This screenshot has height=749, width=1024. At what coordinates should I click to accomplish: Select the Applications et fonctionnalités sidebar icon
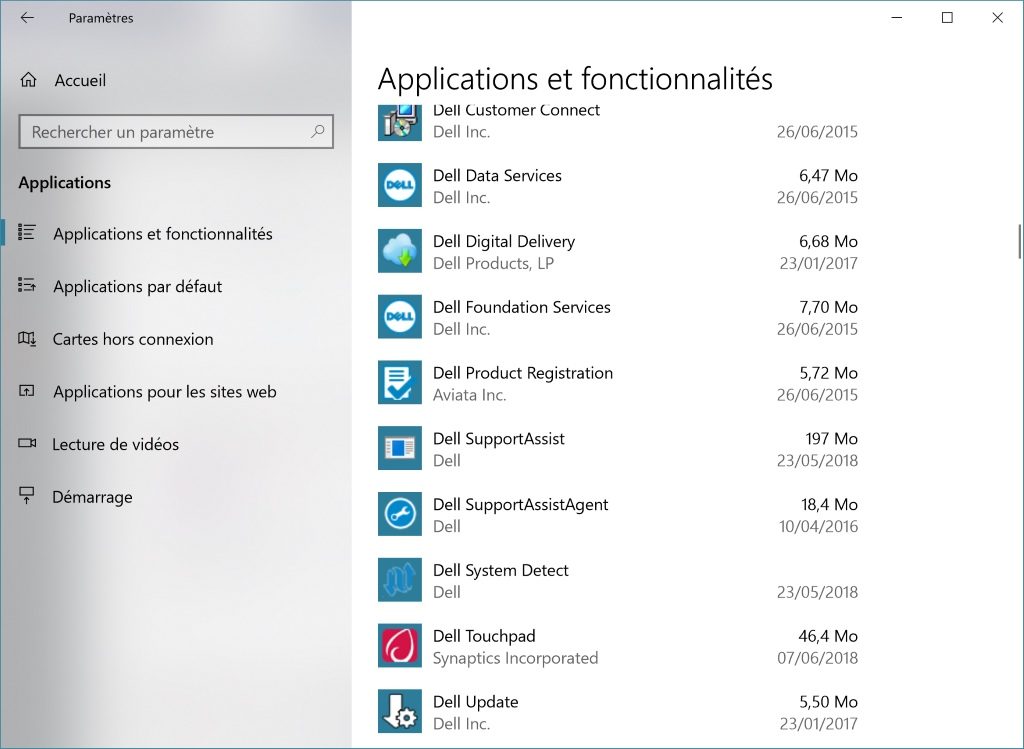27,232
